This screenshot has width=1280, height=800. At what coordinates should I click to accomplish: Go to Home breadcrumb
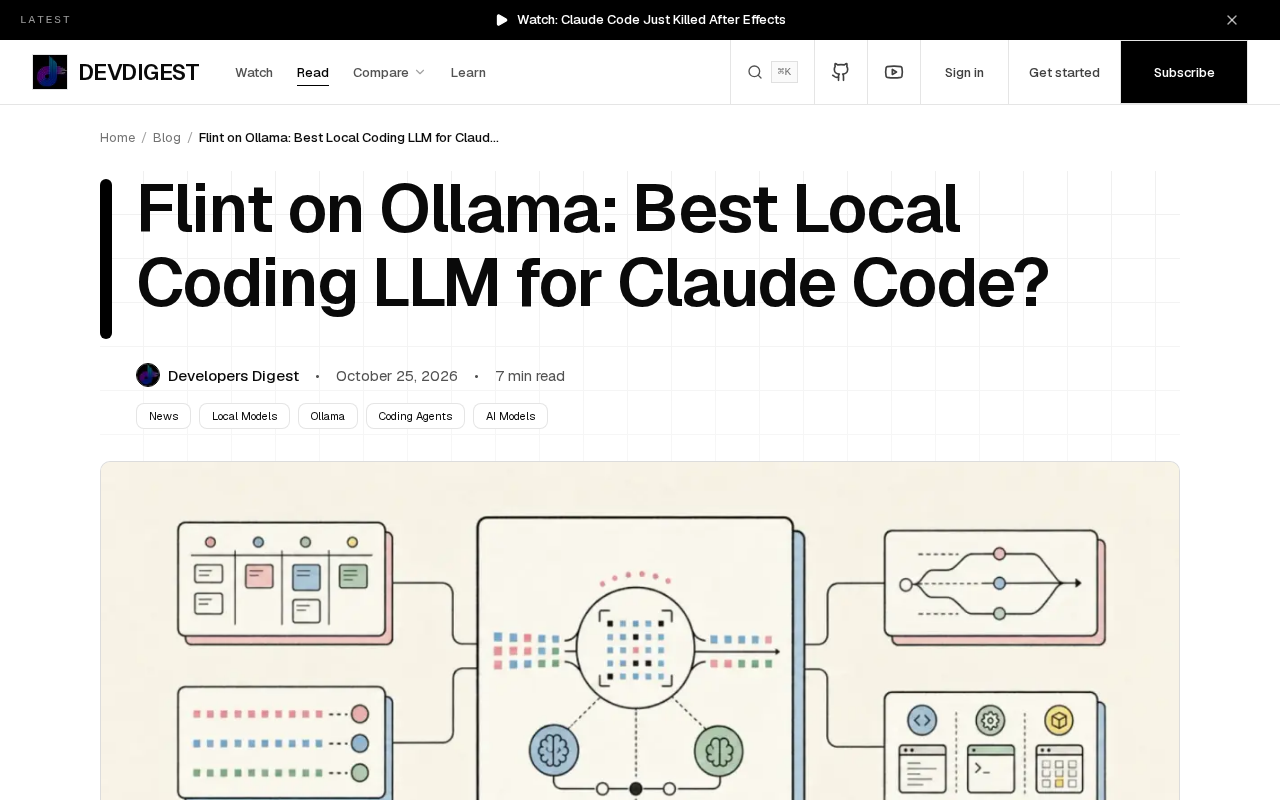point(118,137)
